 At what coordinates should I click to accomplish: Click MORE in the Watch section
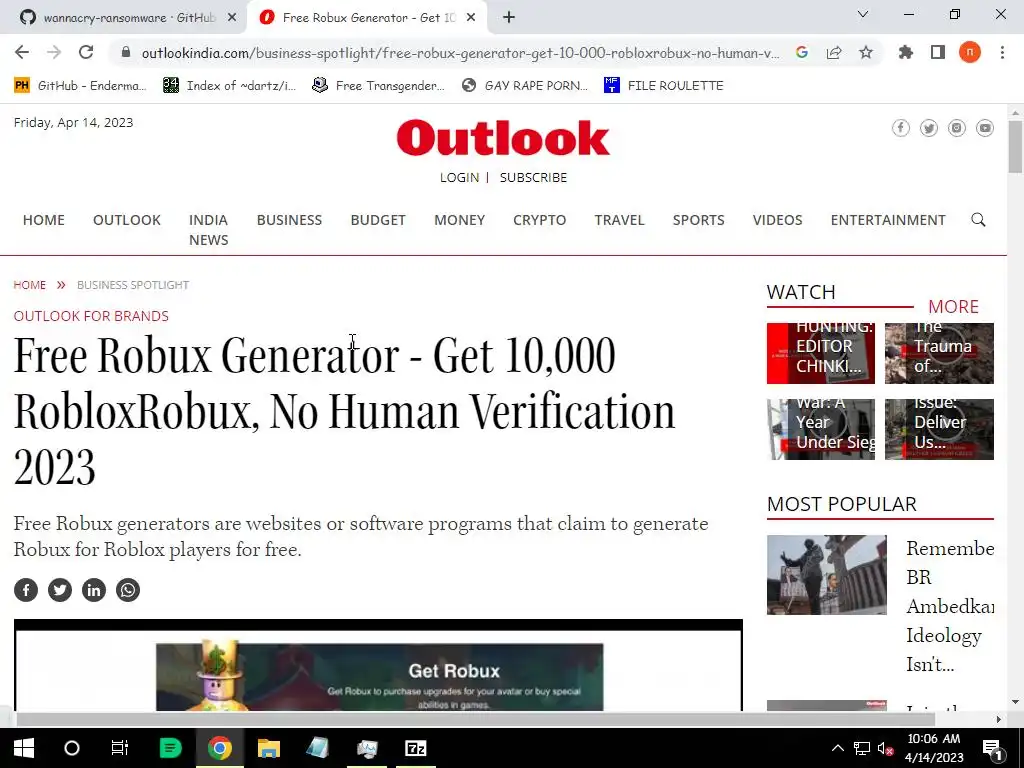(953, 306)
